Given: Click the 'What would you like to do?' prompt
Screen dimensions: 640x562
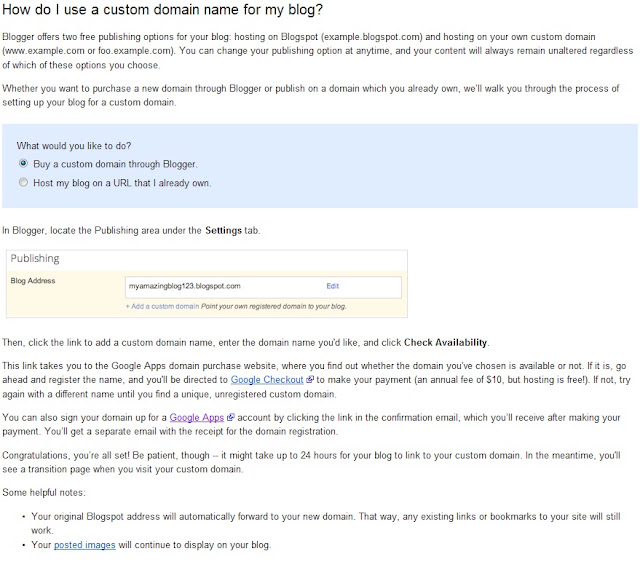Looking at the screenshot, I should tap(74, 146).
